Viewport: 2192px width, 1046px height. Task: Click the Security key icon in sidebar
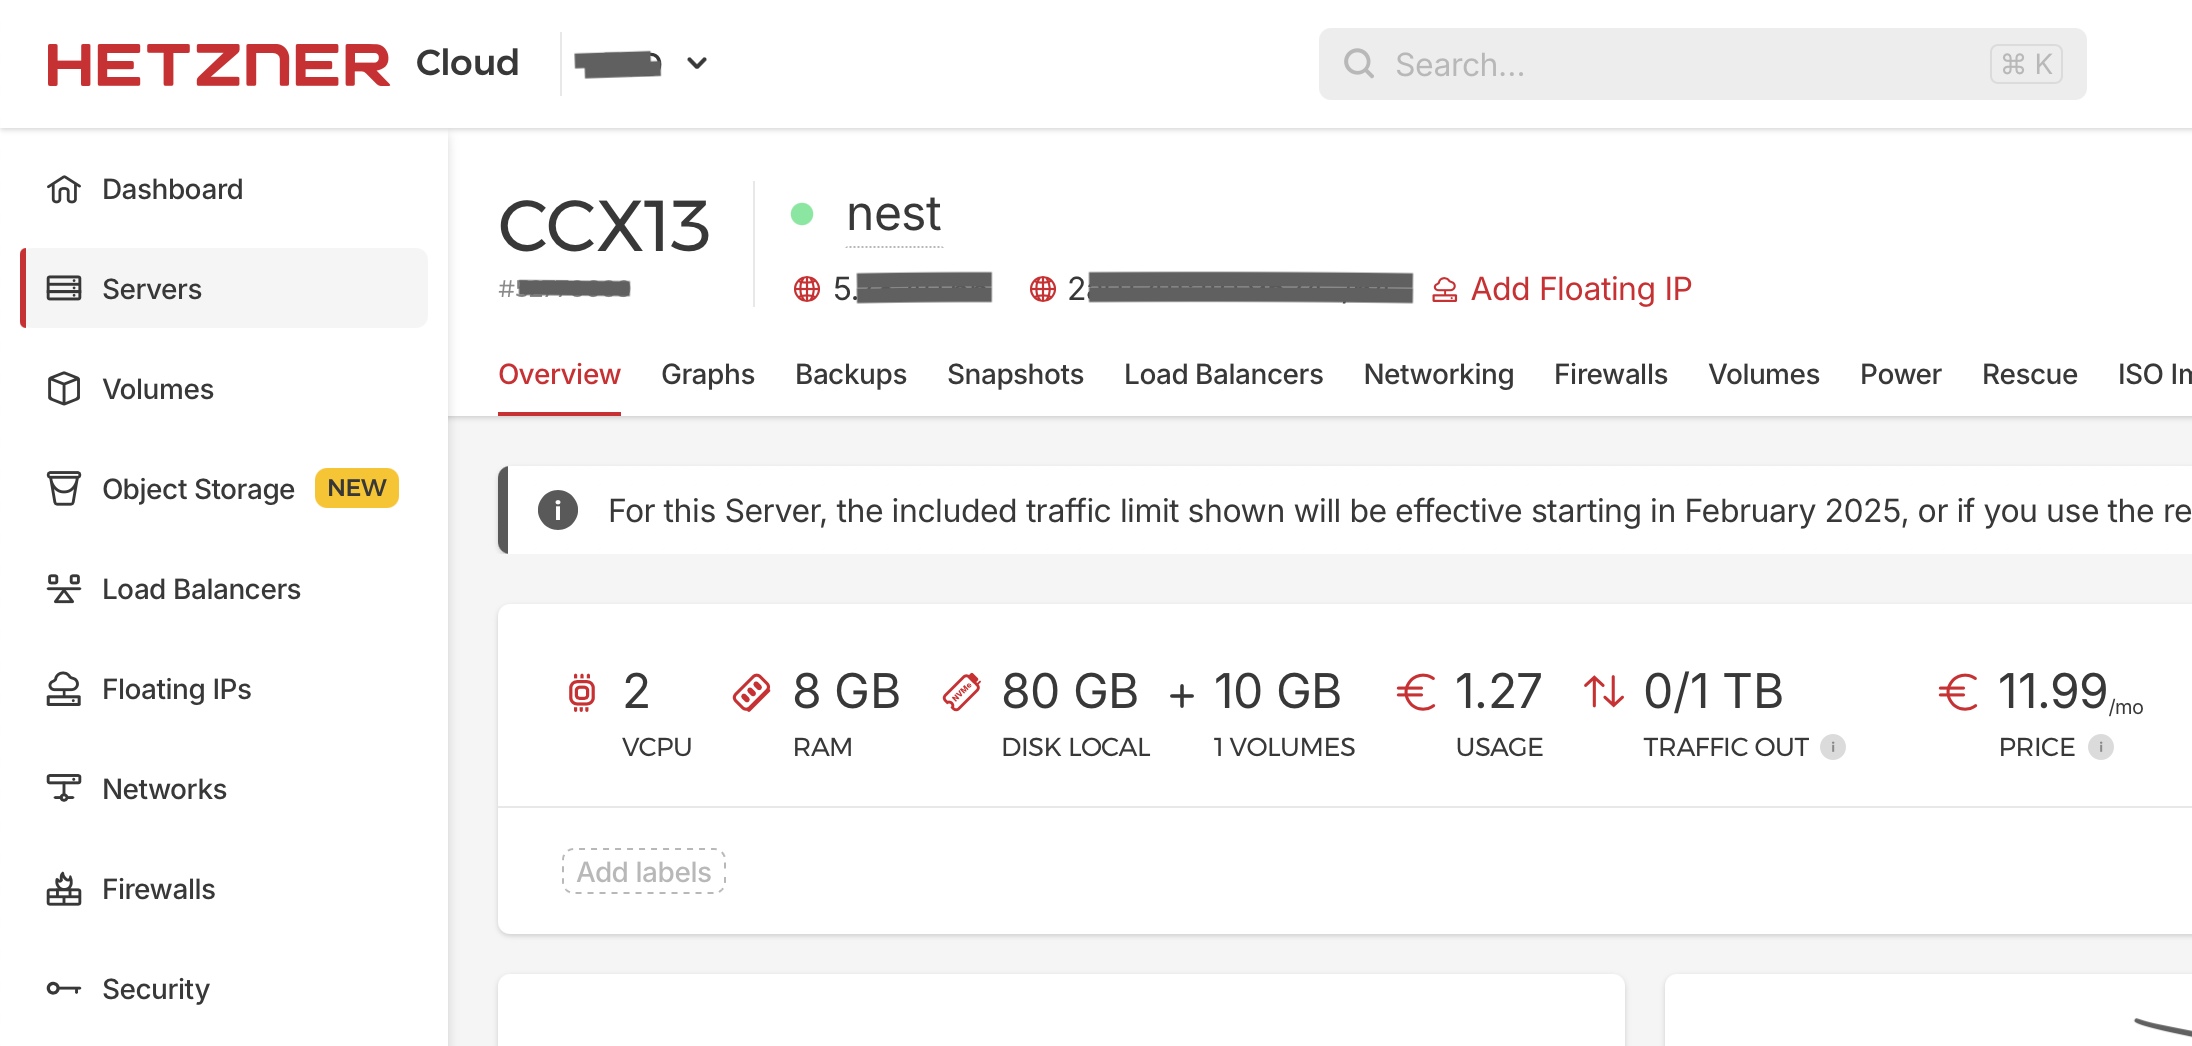pyautogui.click(x=64, y=989)
